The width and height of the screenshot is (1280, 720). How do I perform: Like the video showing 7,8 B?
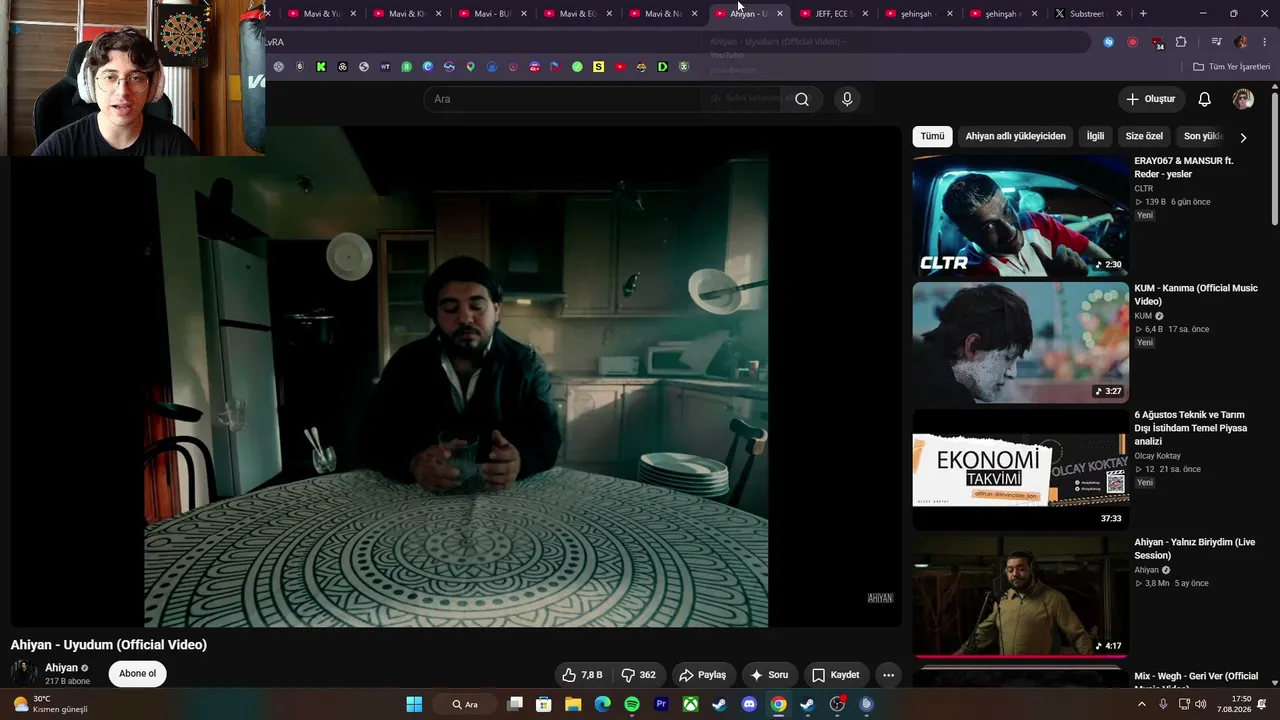[582, 675]
